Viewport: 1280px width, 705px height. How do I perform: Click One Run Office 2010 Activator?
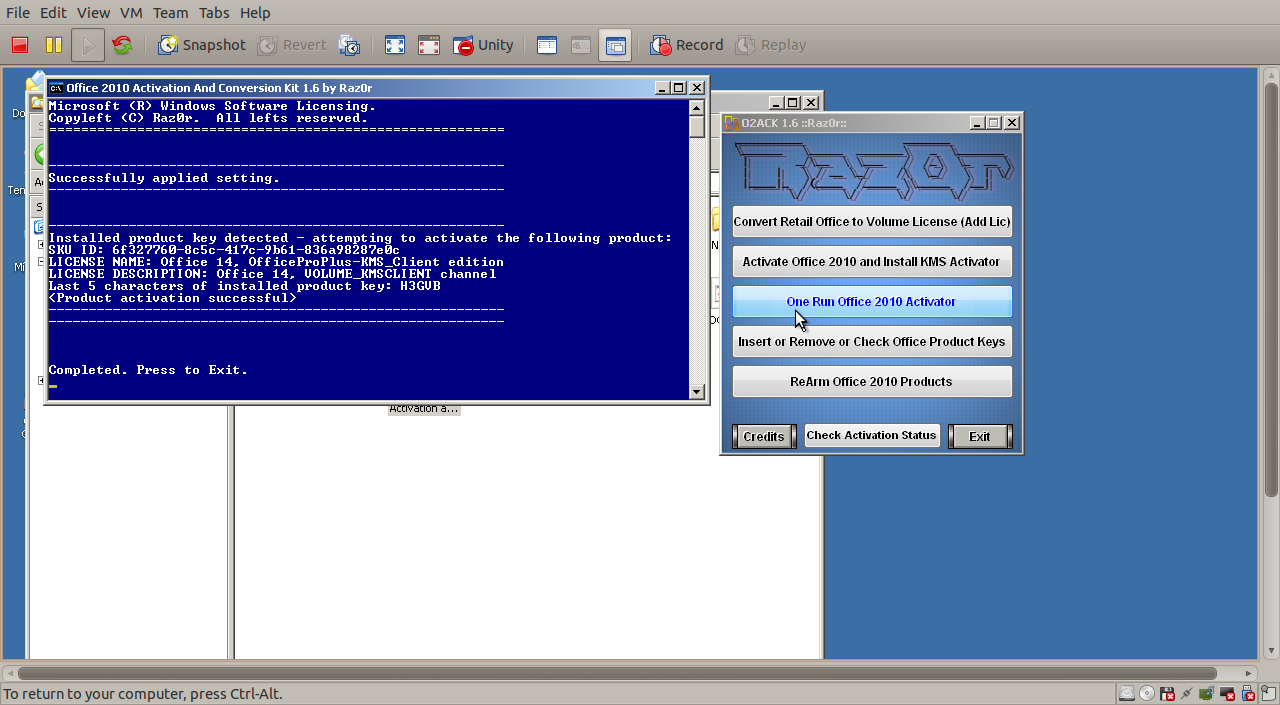[x=872, y=302]
